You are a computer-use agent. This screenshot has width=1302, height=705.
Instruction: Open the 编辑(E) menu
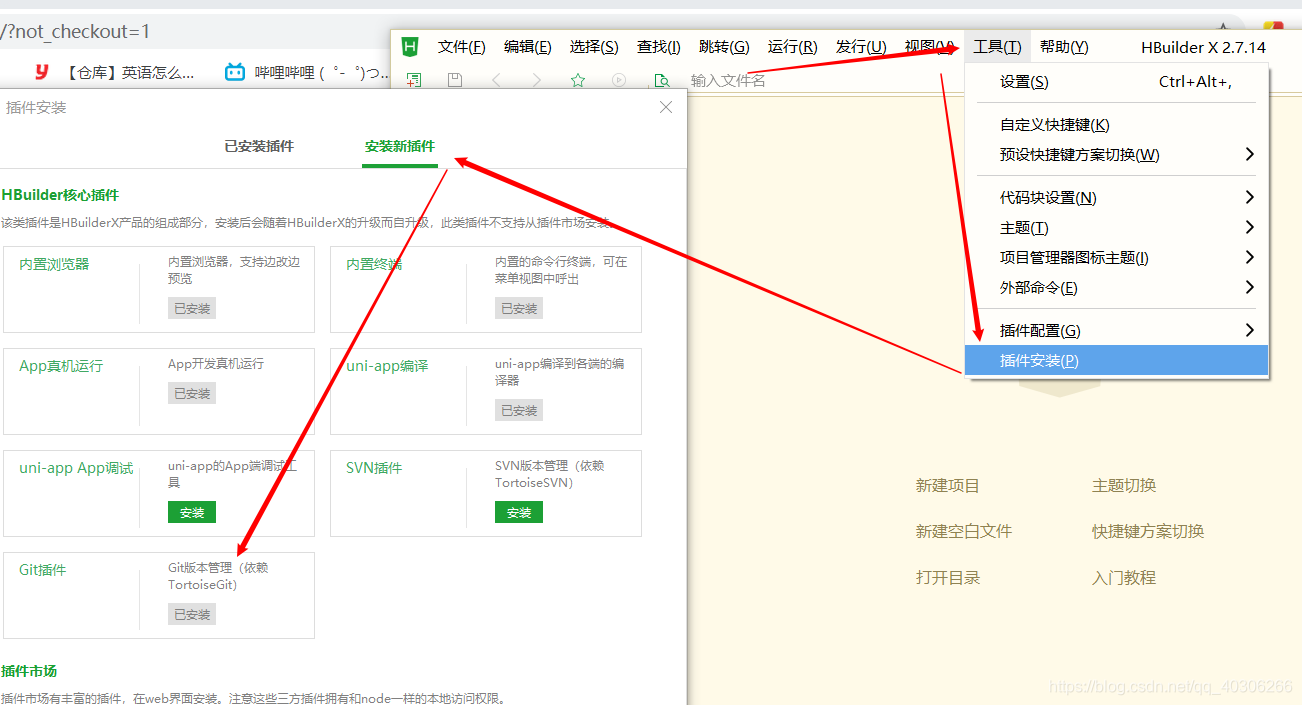coord(528,47)
